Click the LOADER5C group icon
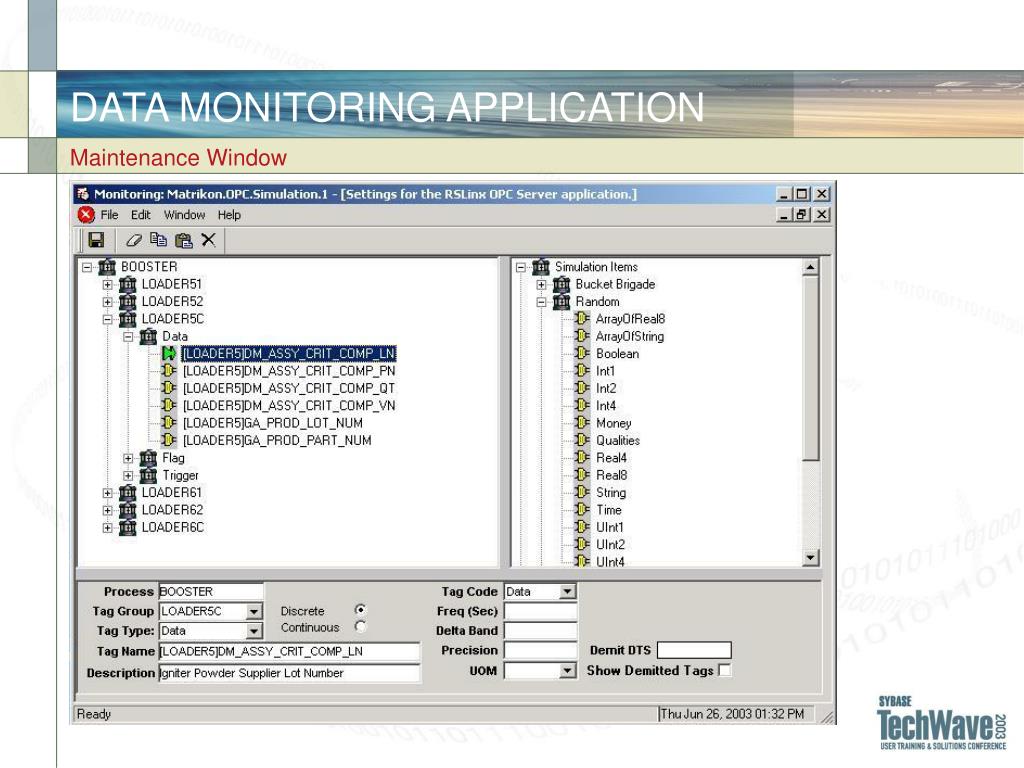 127,319
